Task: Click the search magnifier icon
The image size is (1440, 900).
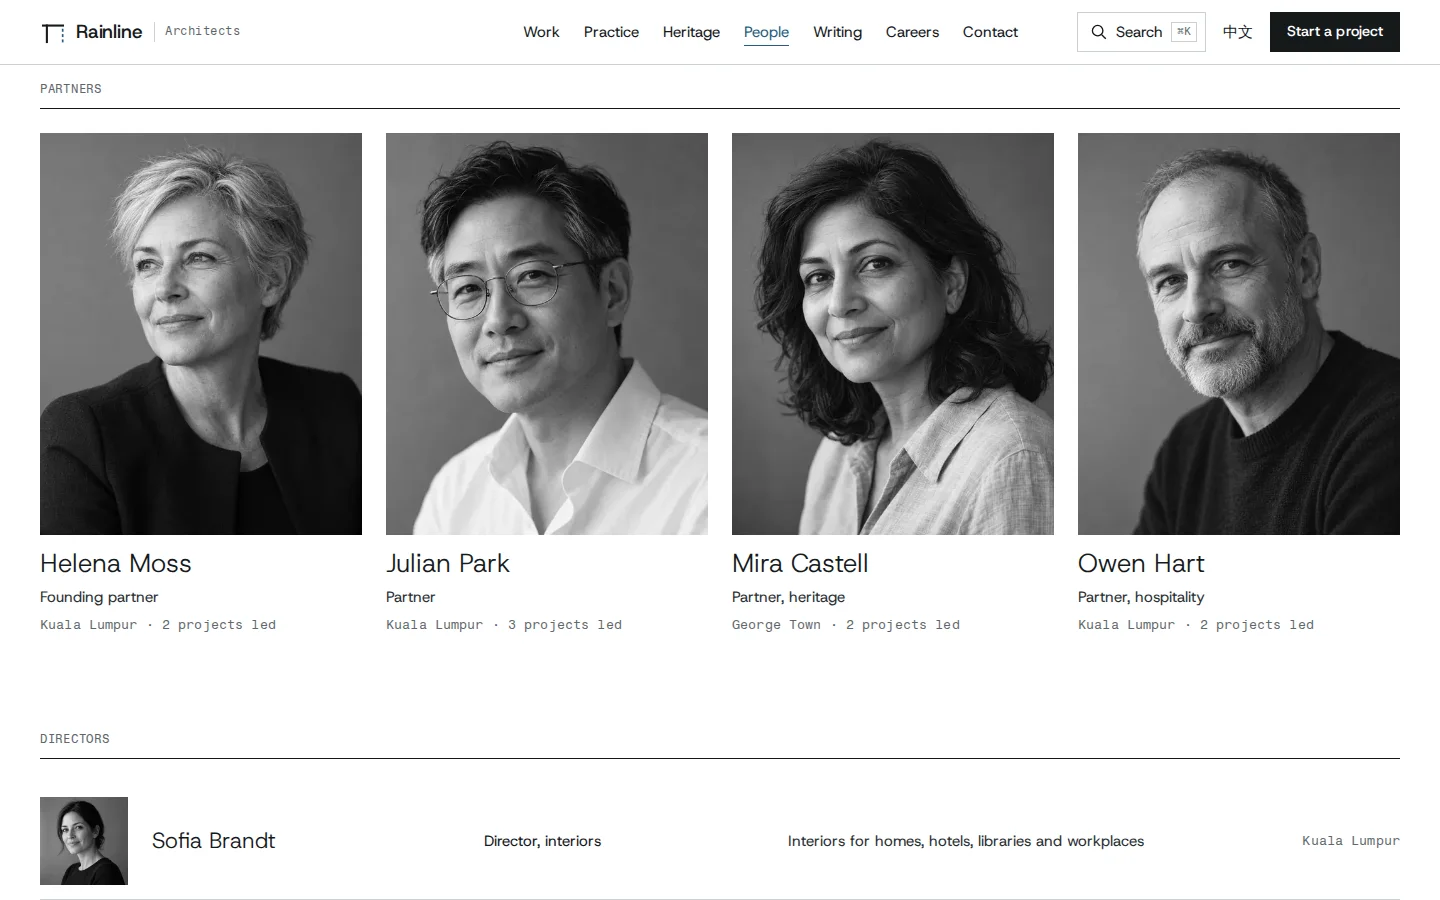Action: pyautogui.click(x=1098, y=32)
